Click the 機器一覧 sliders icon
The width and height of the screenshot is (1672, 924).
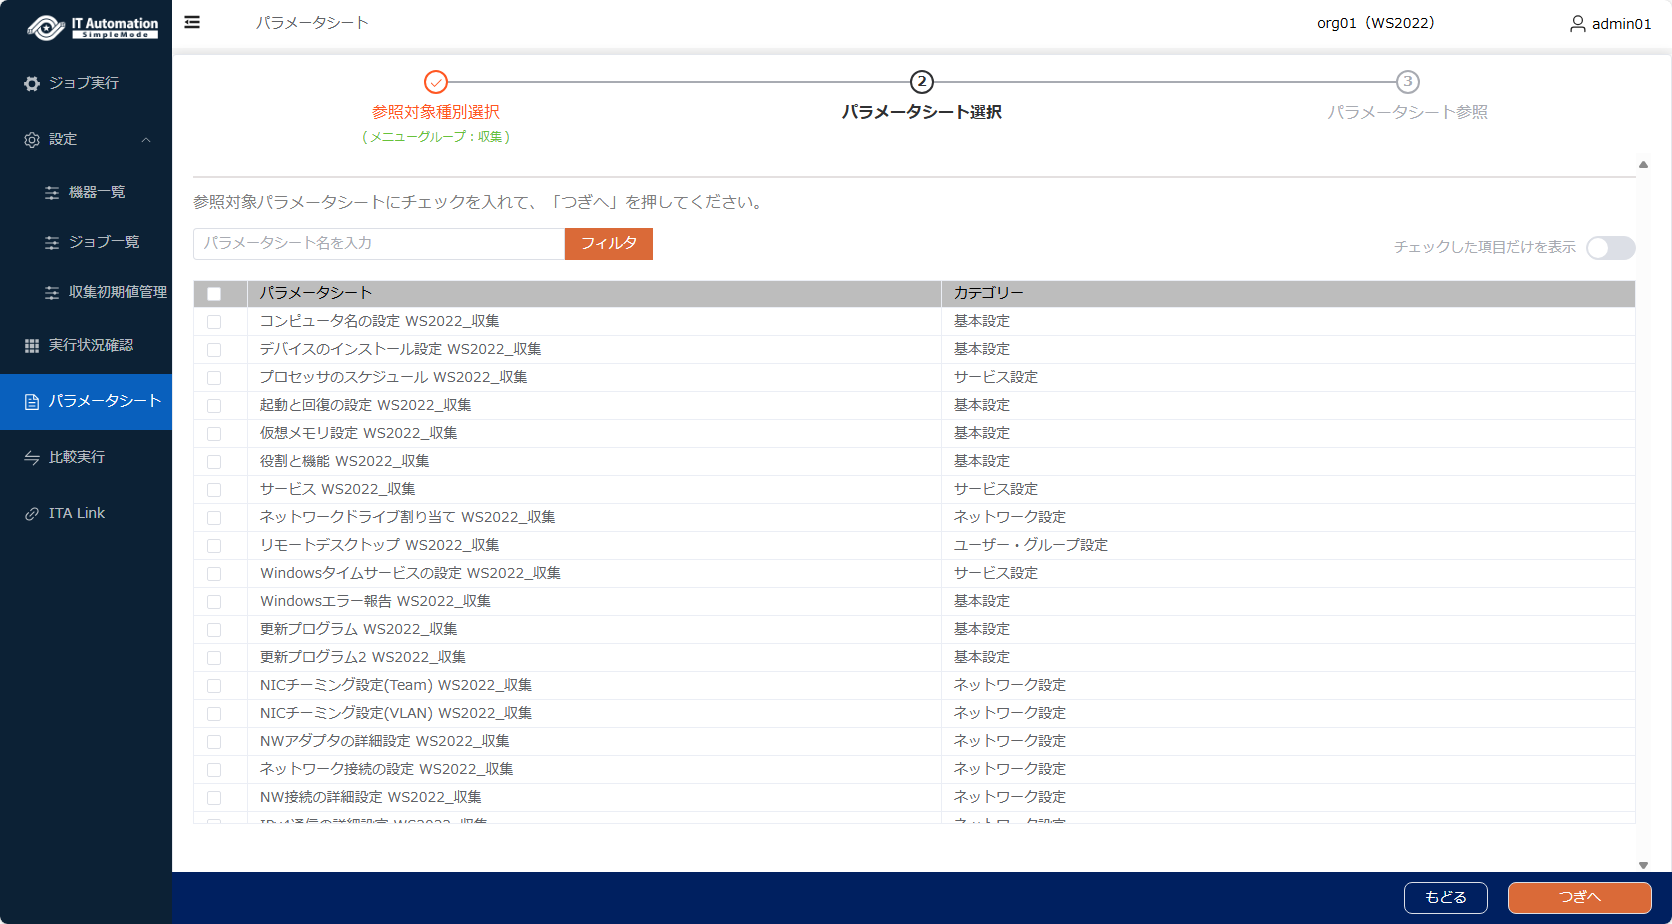point(52,193)
